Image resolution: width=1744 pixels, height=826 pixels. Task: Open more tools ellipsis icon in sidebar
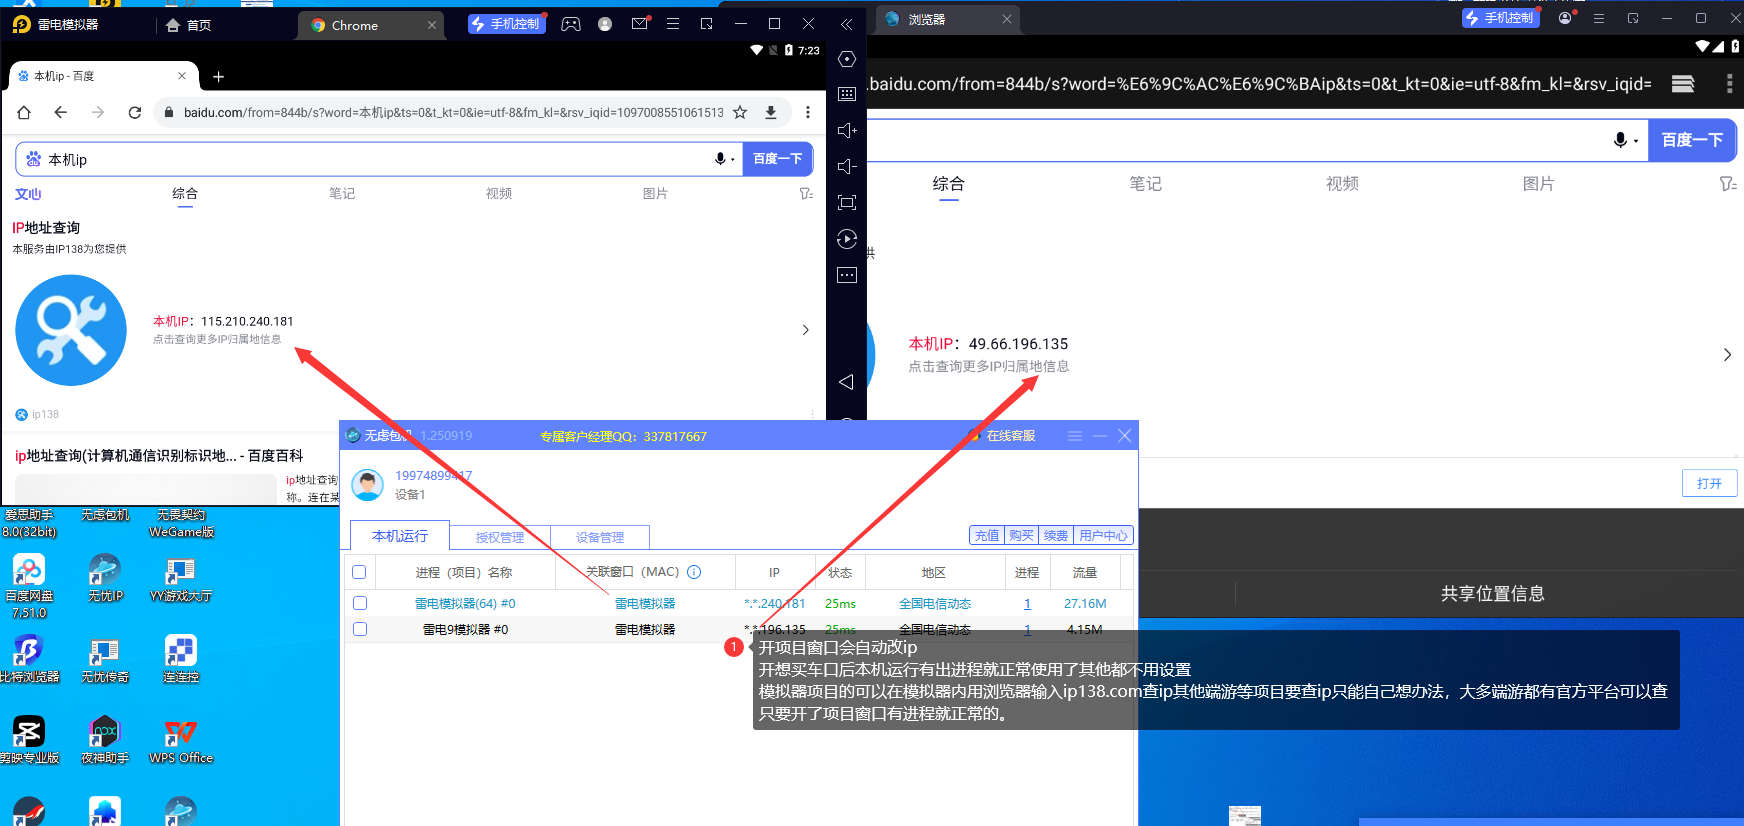click(847, 275)
